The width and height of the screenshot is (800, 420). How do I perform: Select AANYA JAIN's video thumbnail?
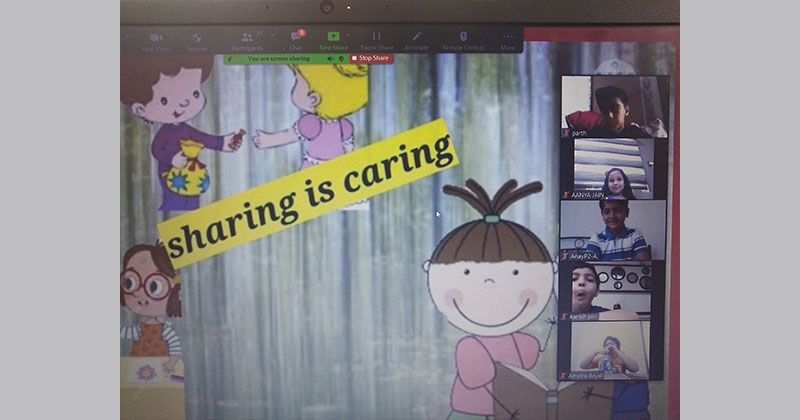tap(614, 168)
